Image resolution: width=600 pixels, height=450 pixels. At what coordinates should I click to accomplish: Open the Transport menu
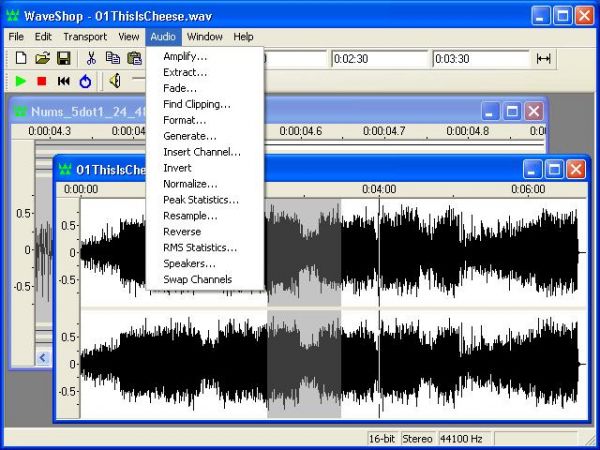[85, 37]
